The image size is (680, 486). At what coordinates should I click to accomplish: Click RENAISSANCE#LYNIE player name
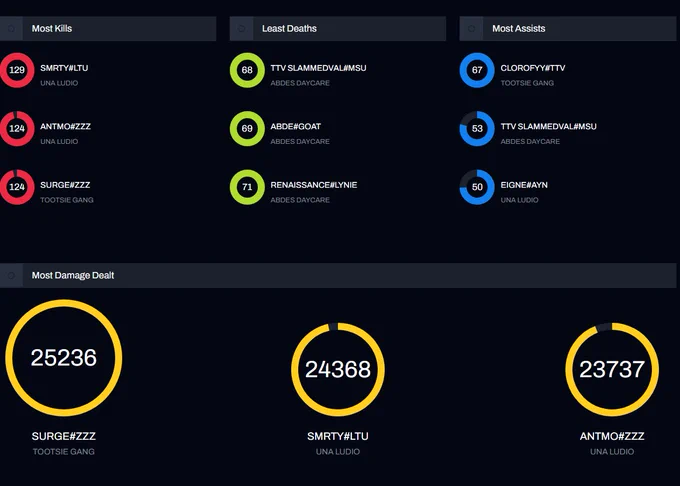(x=314, y=185)
